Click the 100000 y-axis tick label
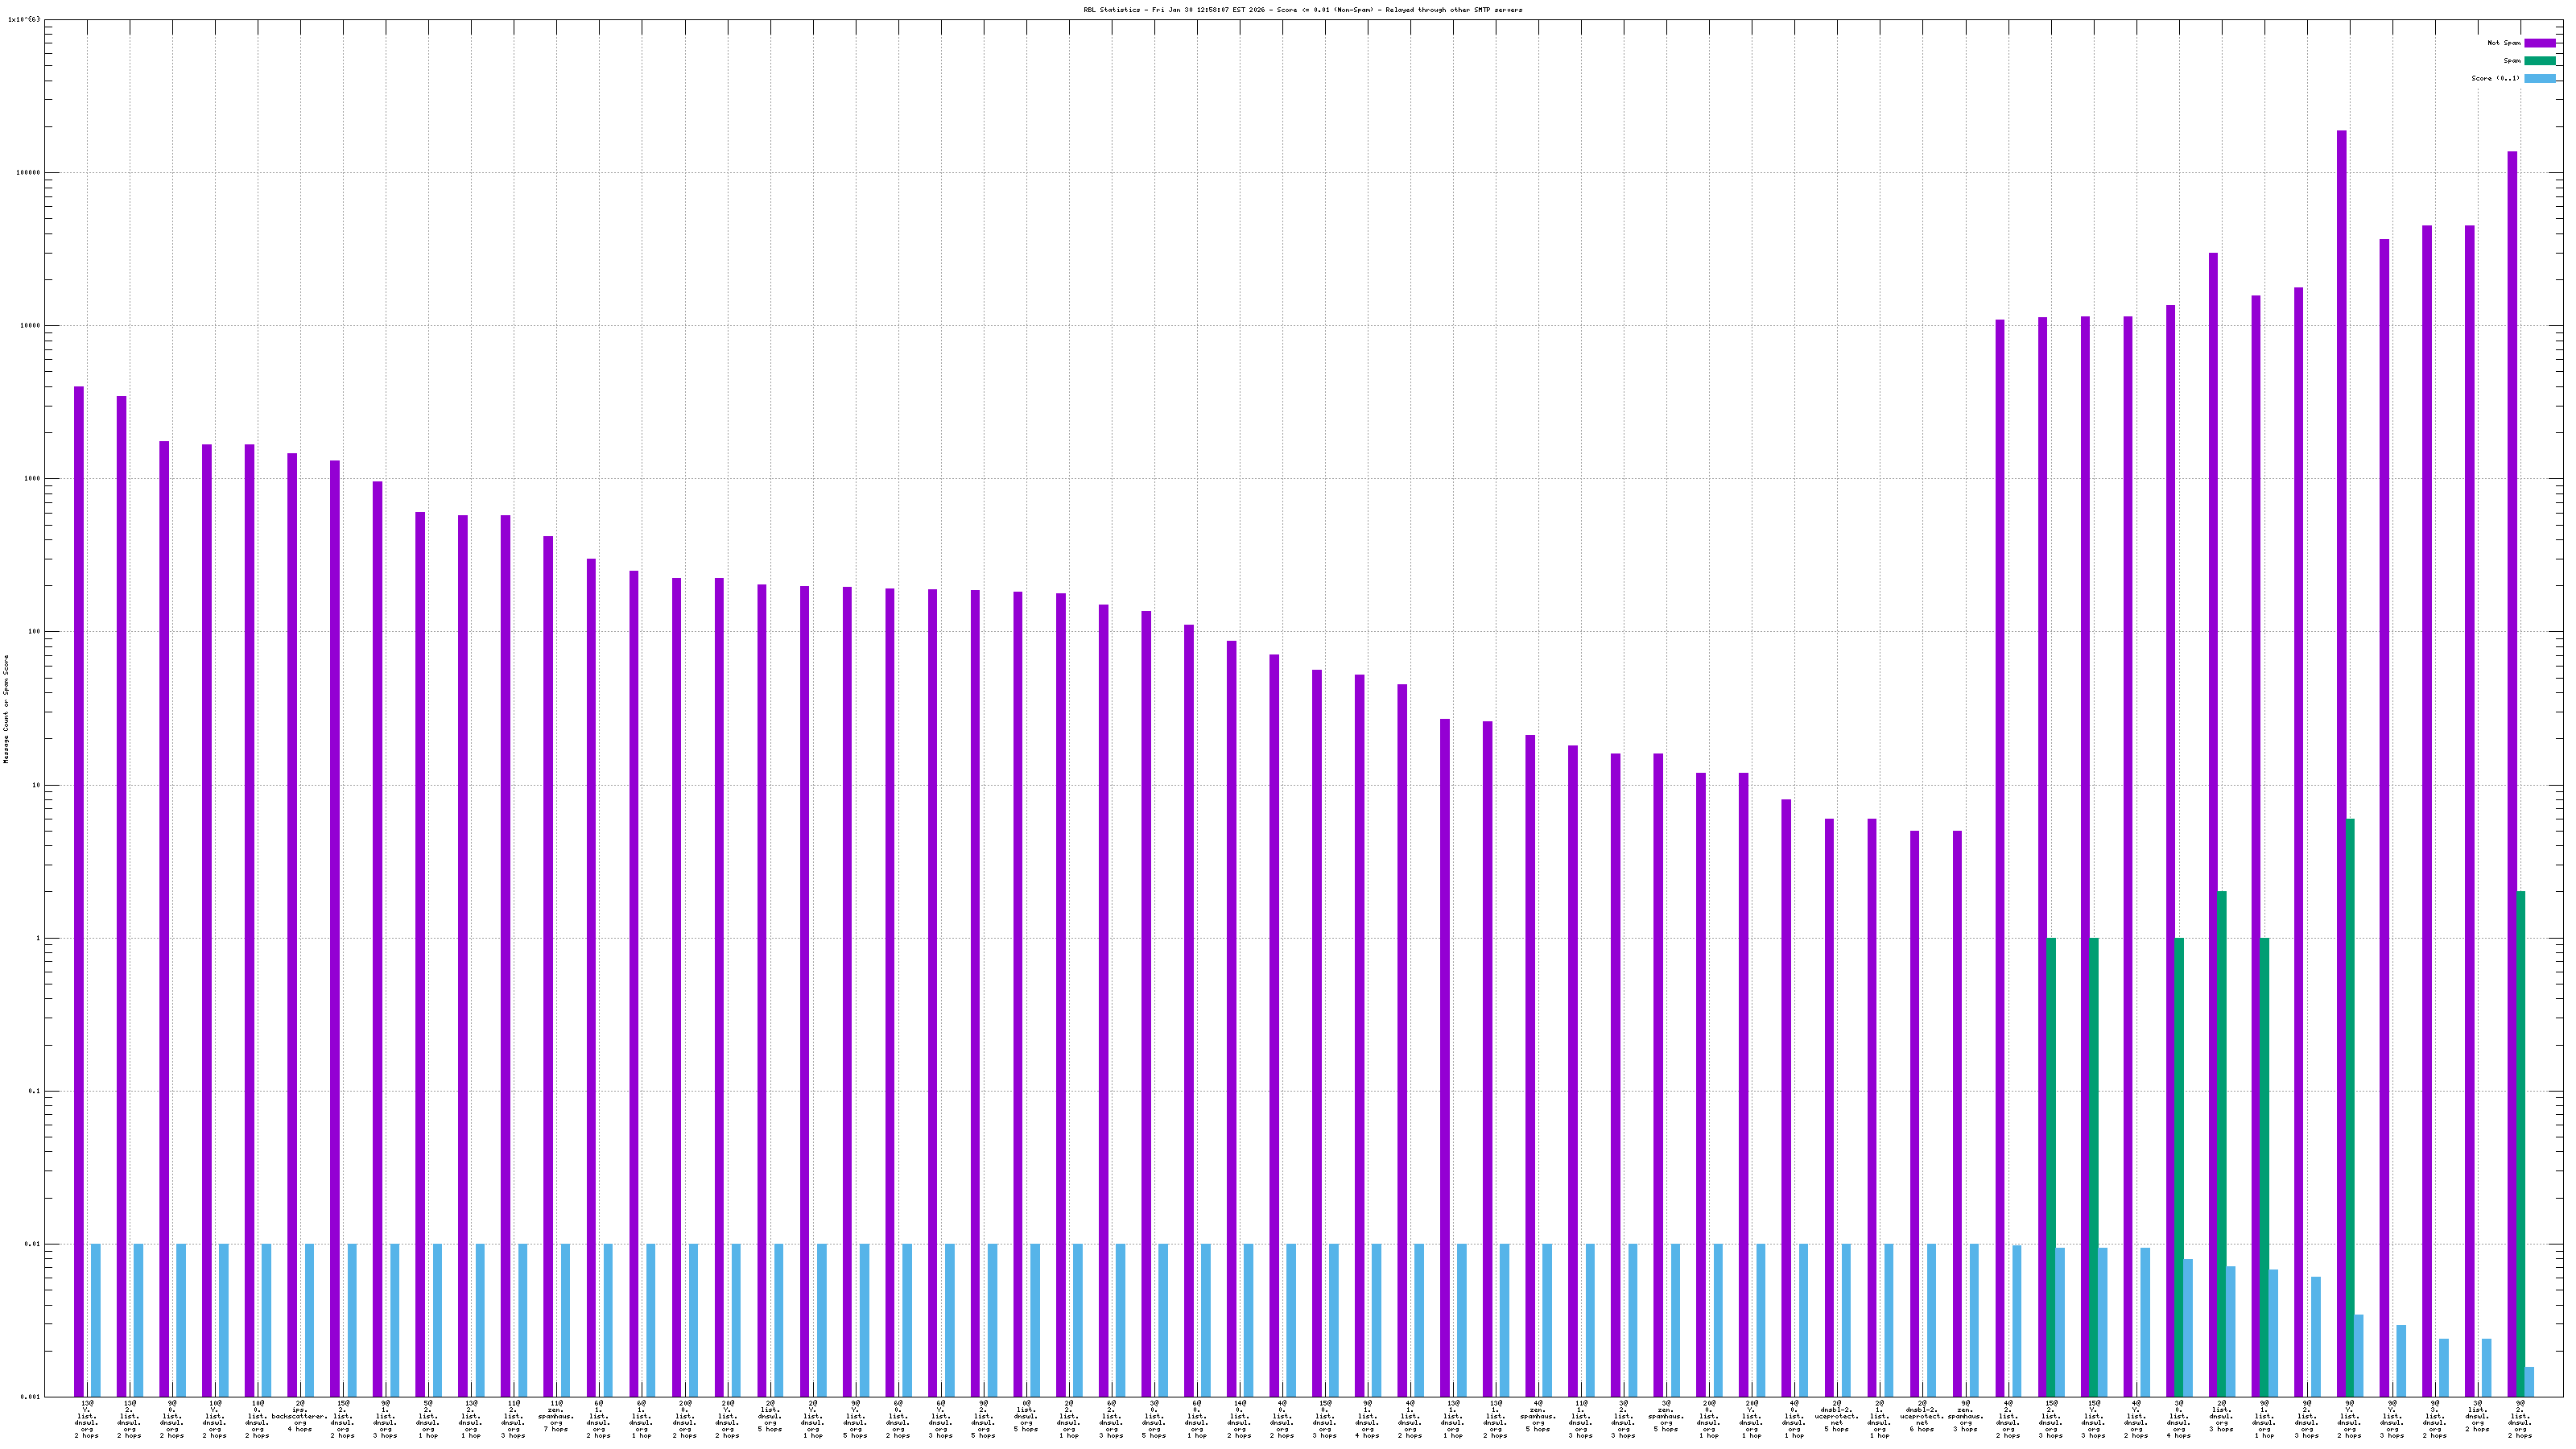Screen dimensions: 2576x1449 point(29,173)
